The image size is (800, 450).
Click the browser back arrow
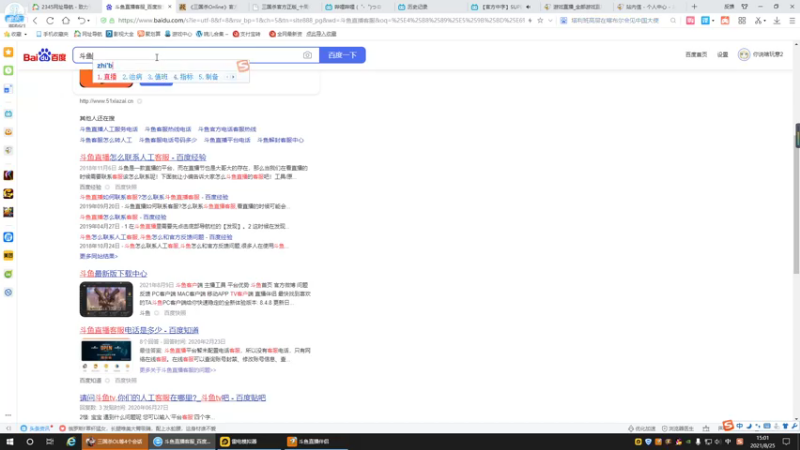pyautogui.click(x=35, y=21)
